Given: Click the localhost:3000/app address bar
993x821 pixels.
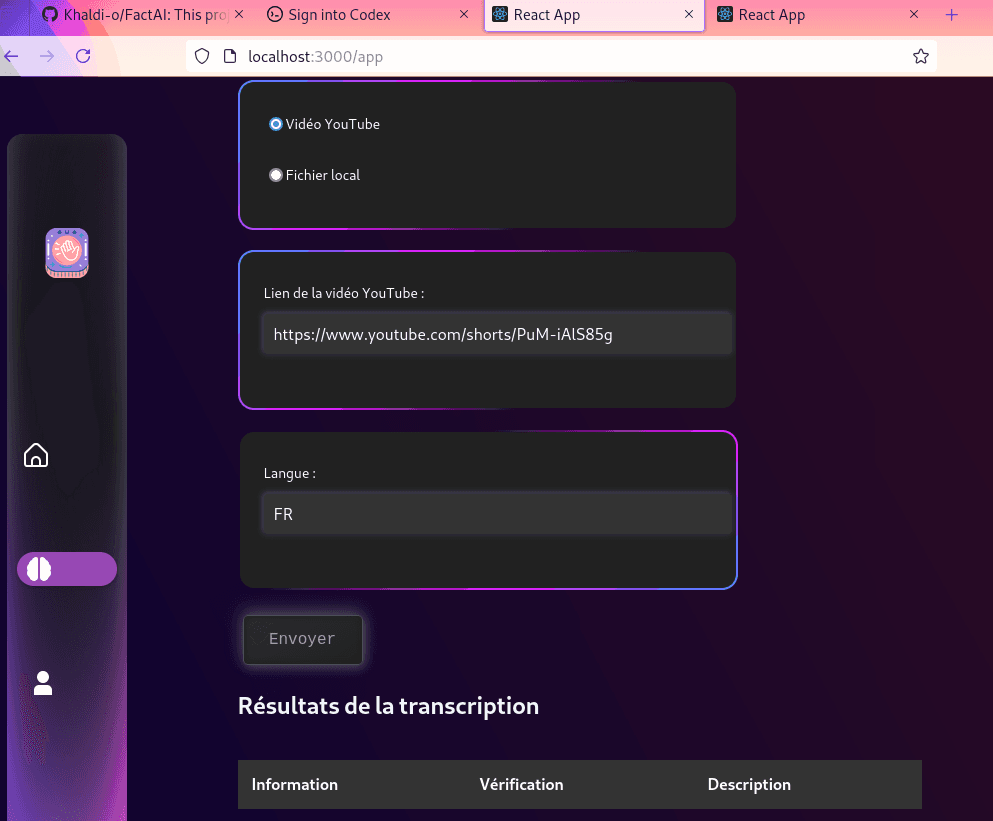Looking at the screenshot, I should point(560,57).
